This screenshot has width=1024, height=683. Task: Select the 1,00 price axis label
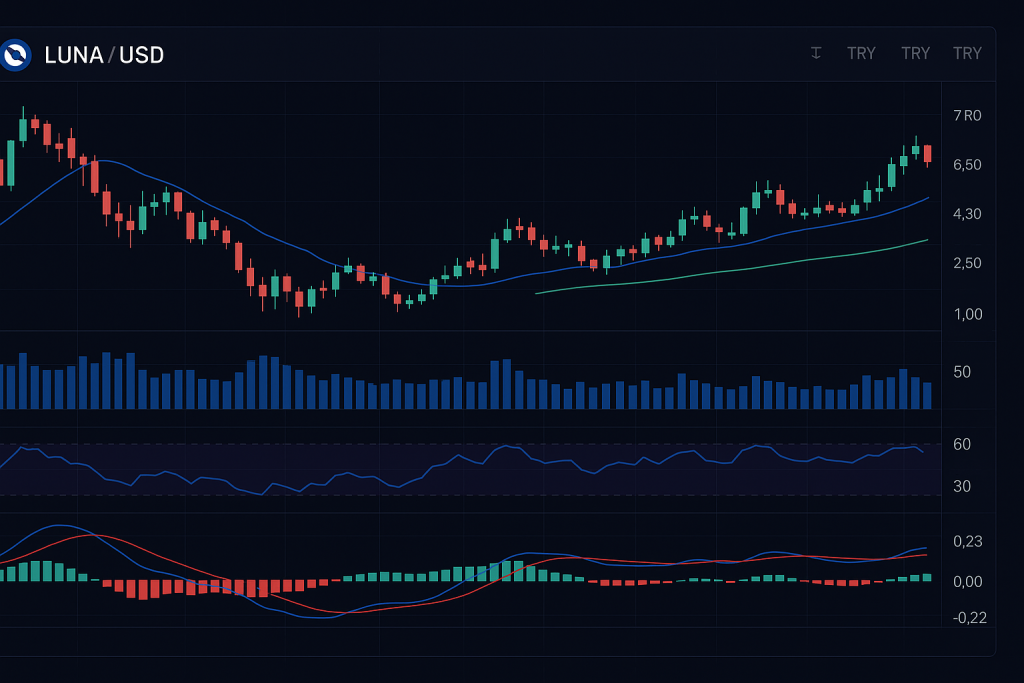pos(968,315)
